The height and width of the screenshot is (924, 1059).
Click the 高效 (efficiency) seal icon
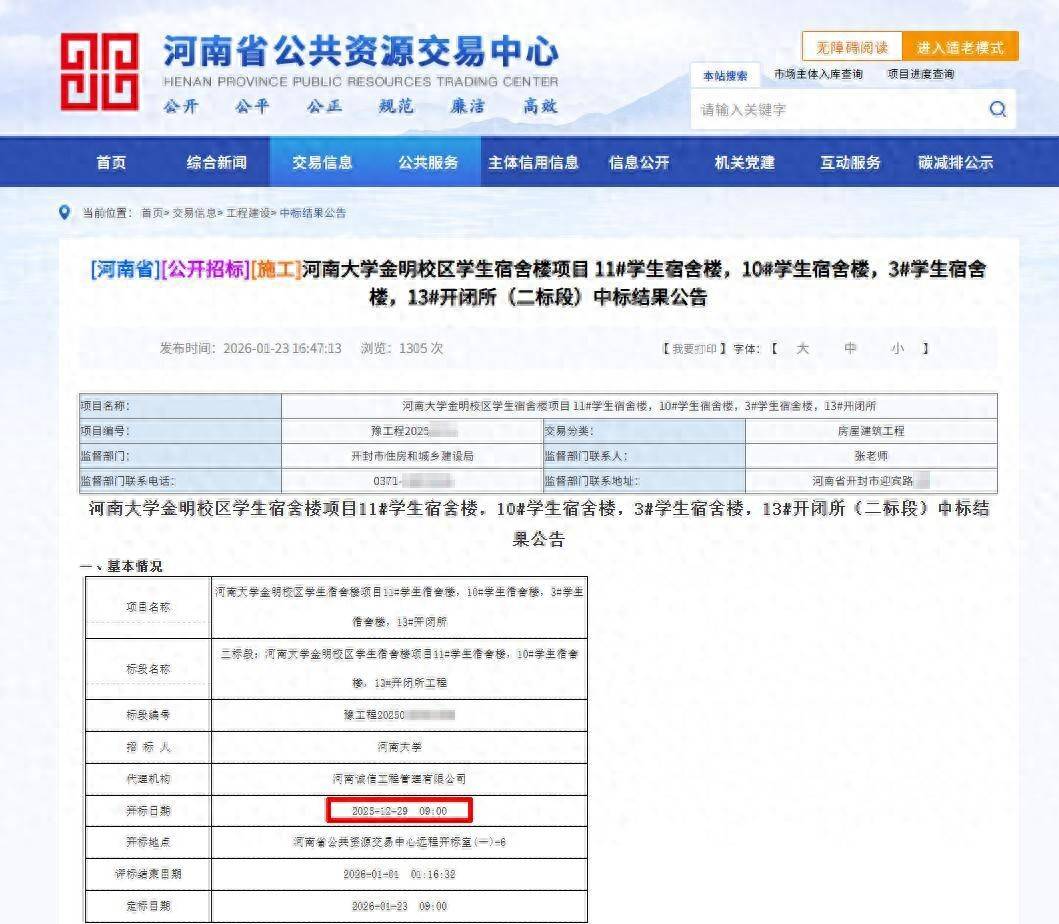[537, 104]
